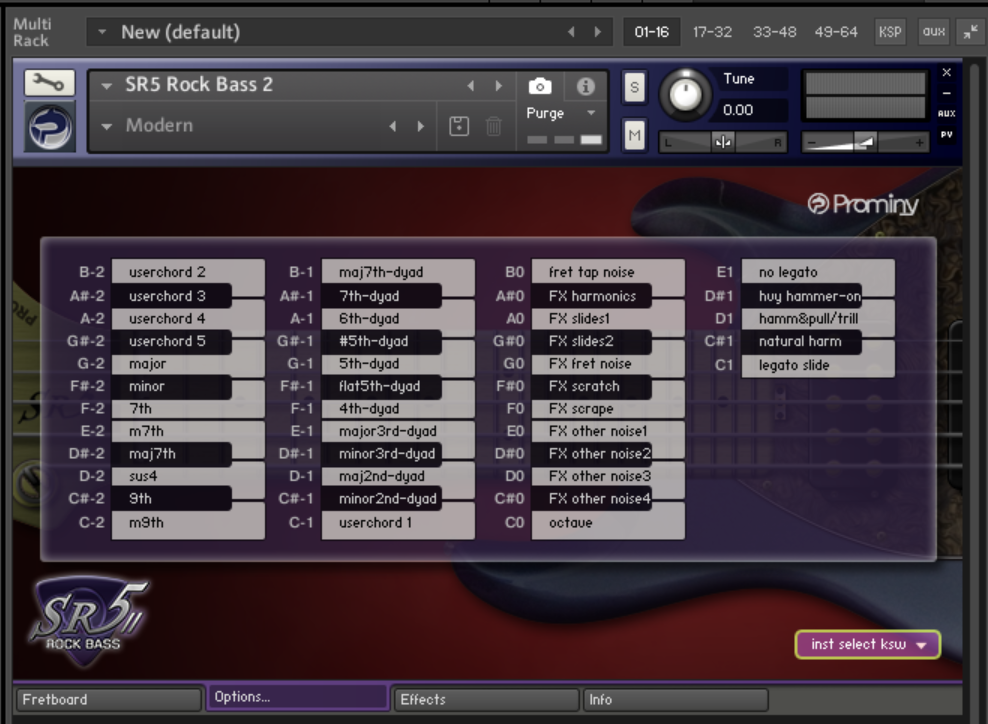The height and width of the screenshot is (724, 988).
Task: Click the pan slider between L and R
Action: click(723, 143)
